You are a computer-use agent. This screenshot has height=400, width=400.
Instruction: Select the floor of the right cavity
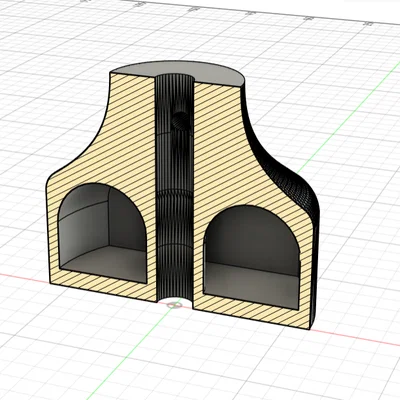click(252, 285)
